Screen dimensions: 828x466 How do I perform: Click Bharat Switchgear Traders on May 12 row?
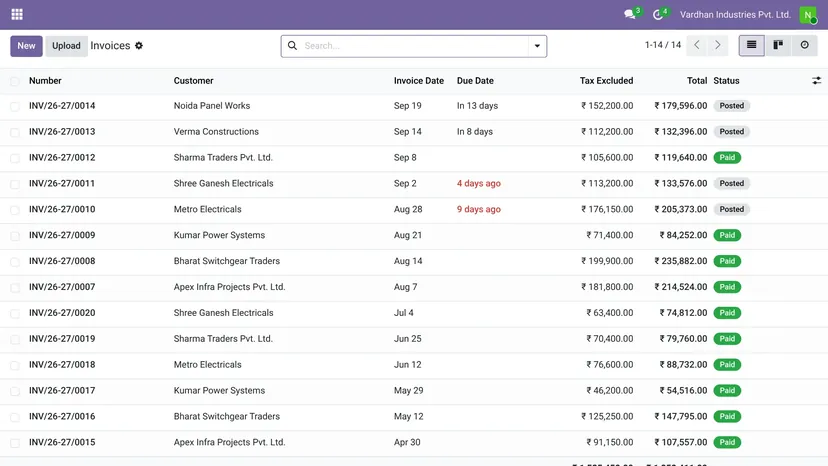click(227, 416)
